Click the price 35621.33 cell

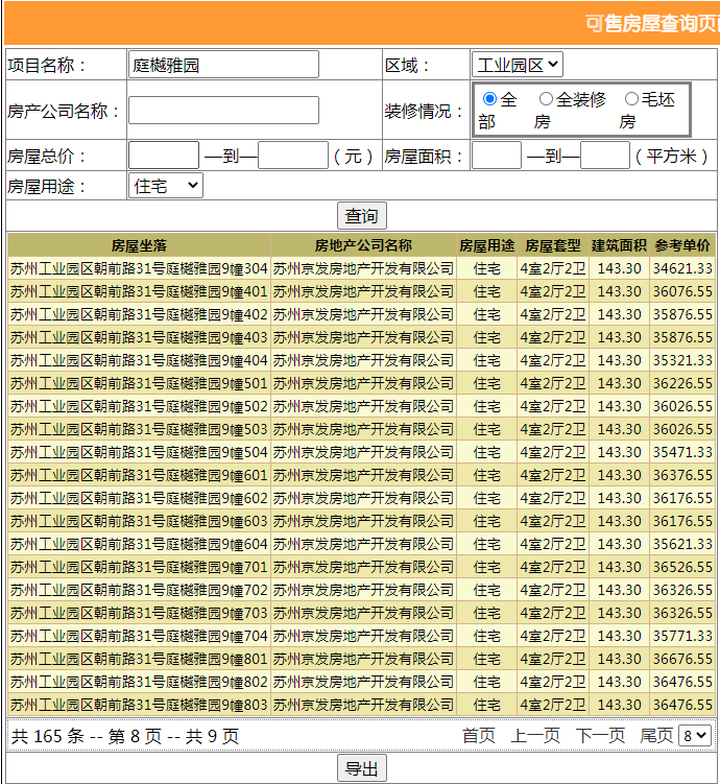(x=682, y=544)
